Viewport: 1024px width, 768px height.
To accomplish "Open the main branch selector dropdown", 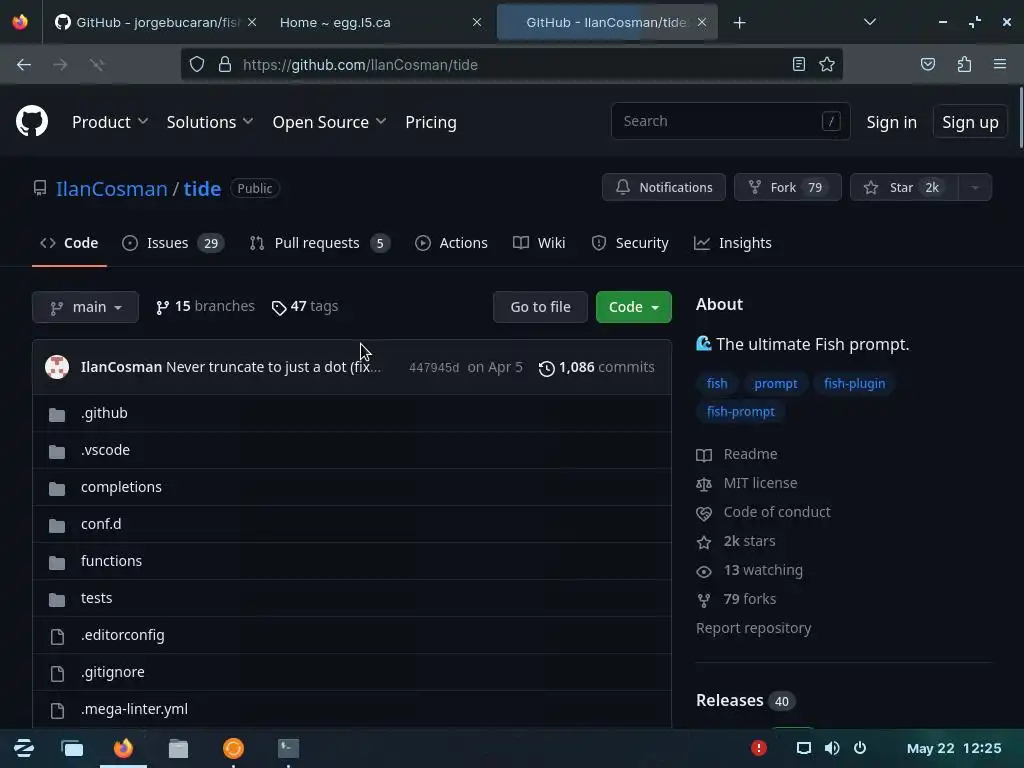I will (86, 307).
